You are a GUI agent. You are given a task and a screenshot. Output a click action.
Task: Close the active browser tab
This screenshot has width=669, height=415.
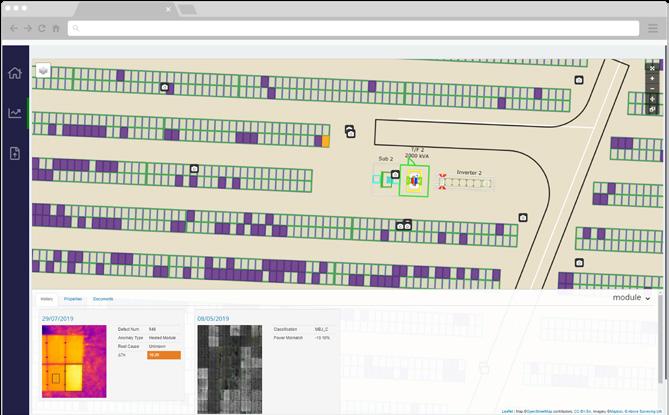point(168,9)
